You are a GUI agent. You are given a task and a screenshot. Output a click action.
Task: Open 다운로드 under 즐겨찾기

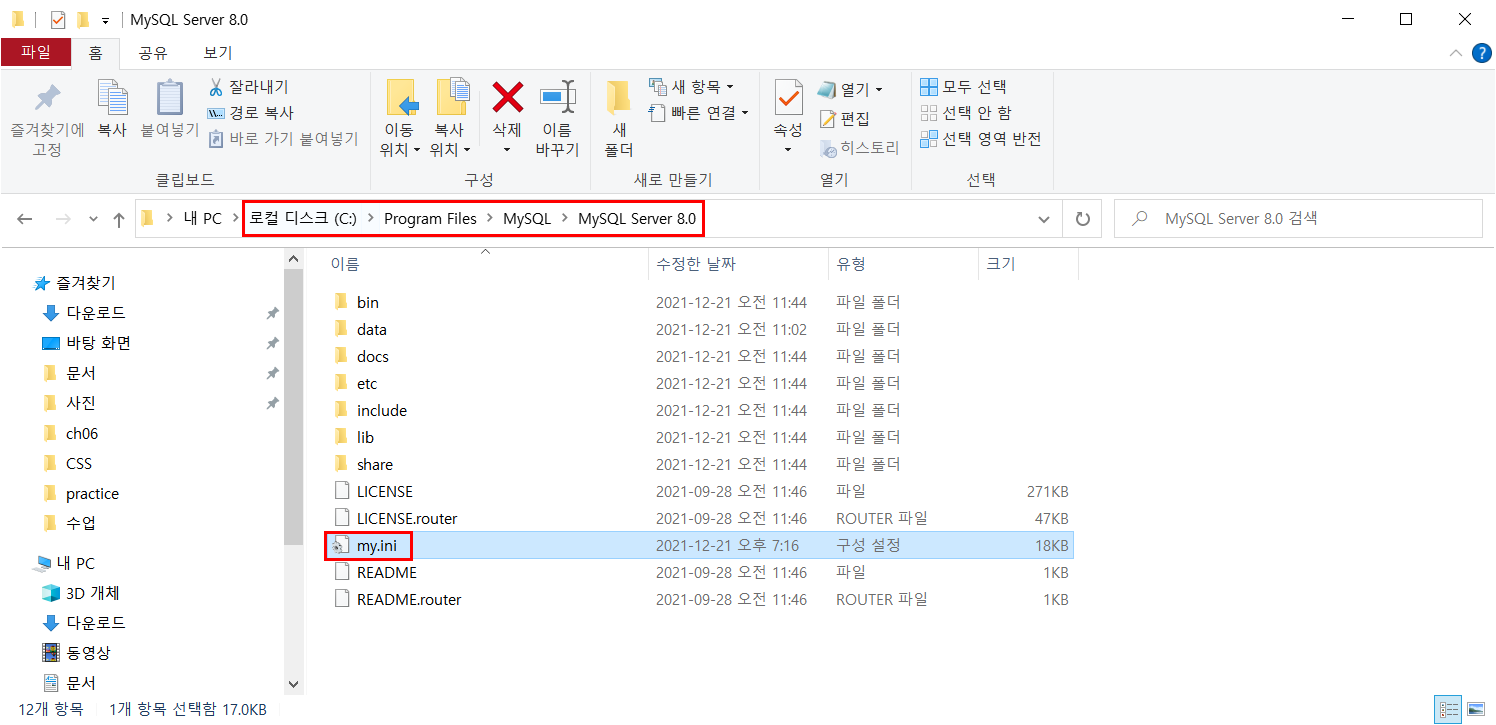[95, 313]
